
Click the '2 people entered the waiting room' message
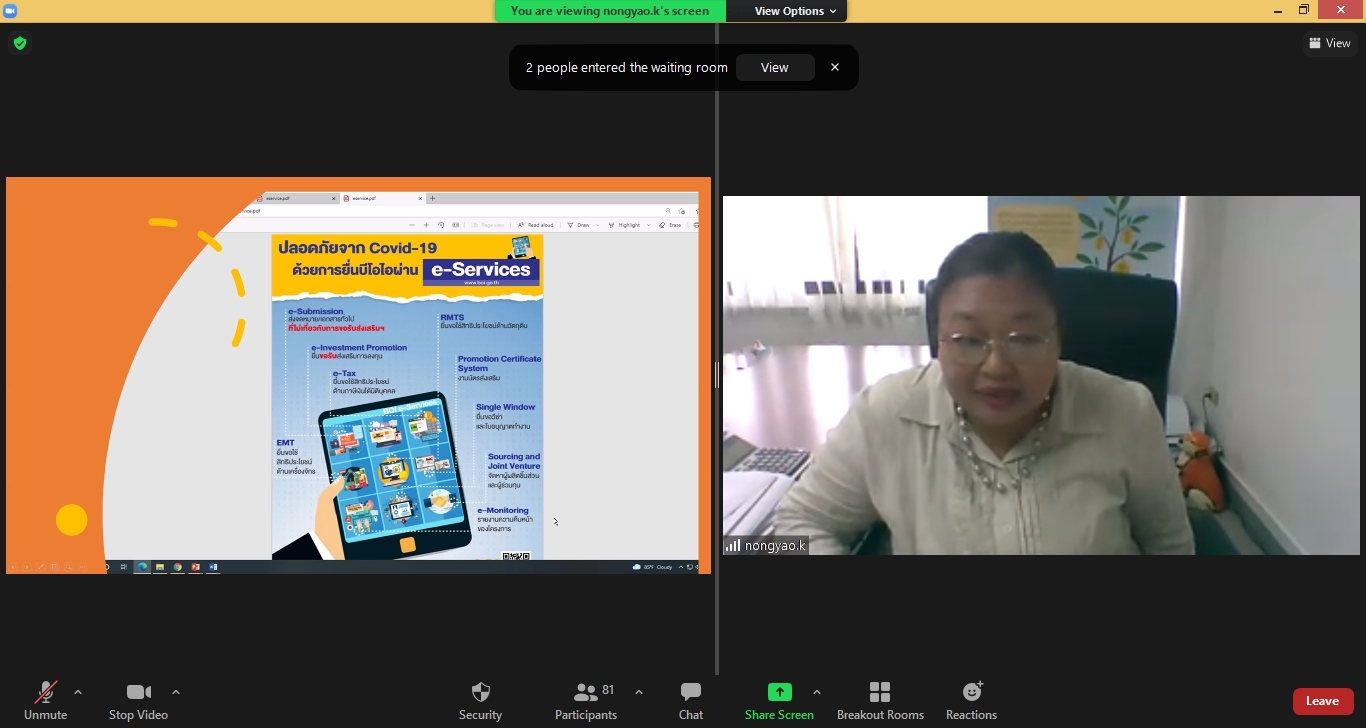pyautogui.click(x=627, y=68)
